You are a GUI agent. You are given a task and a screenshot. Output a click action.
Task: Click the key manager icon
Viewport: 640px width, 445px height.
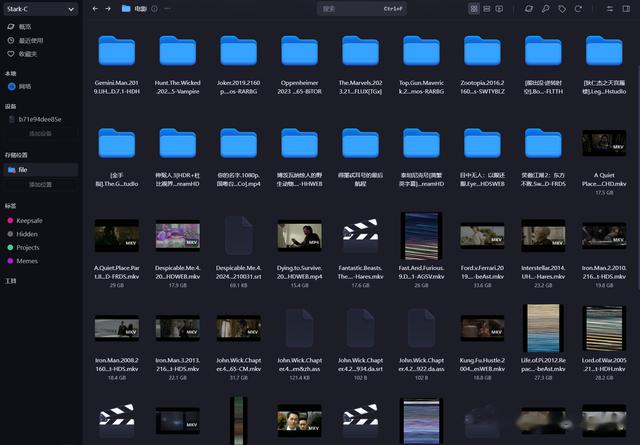click(x=545, y=9)
